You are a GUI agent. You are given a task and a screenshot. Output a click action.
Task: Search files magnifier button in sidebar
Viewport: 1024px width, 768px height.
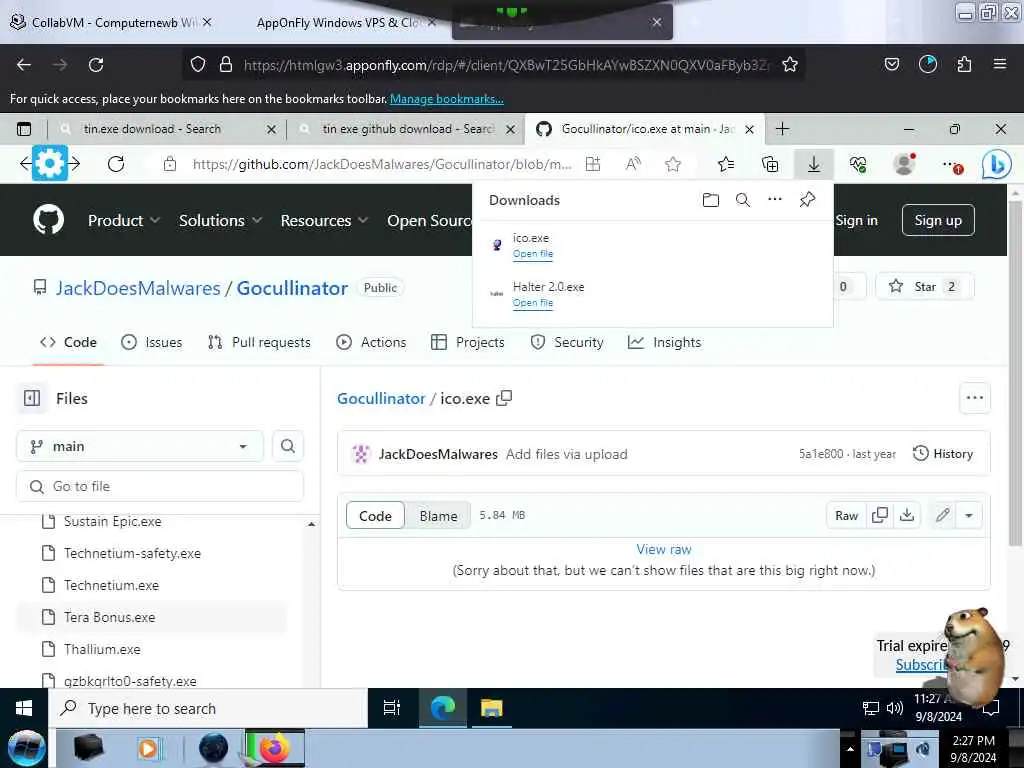click(x=287, y=446)
